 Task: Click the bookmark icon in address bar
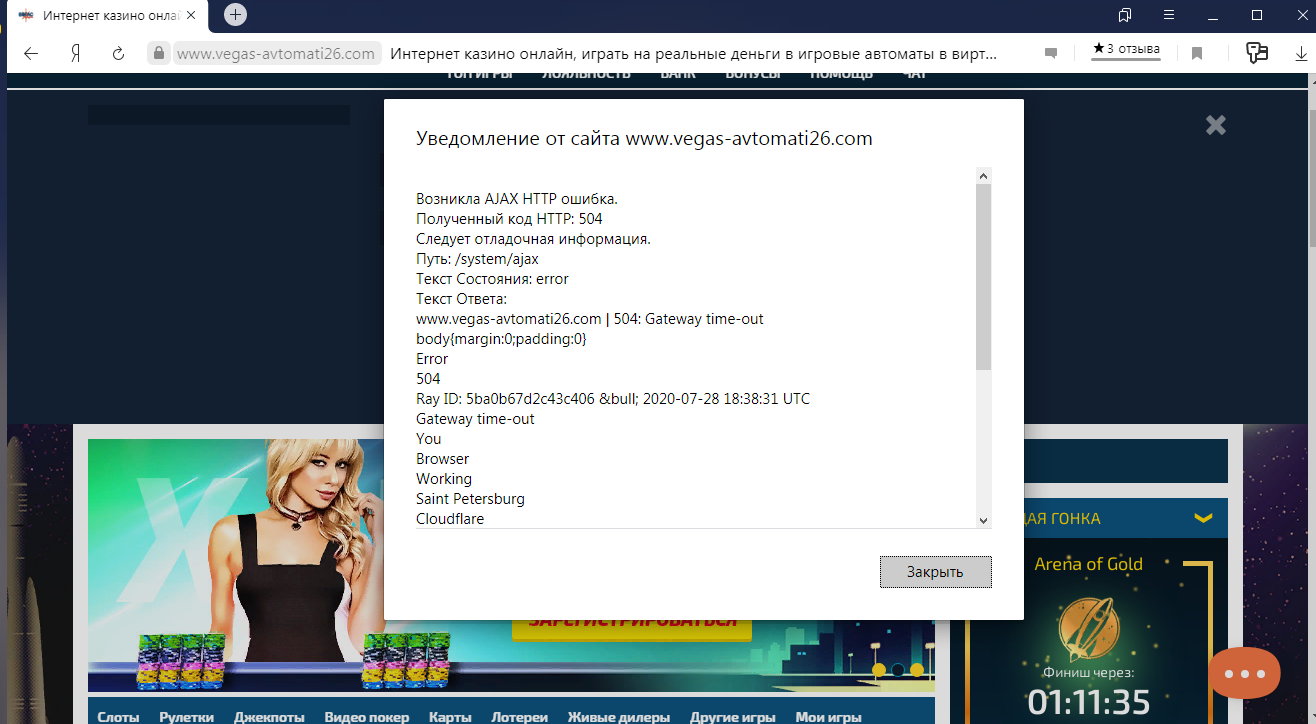1196,53
